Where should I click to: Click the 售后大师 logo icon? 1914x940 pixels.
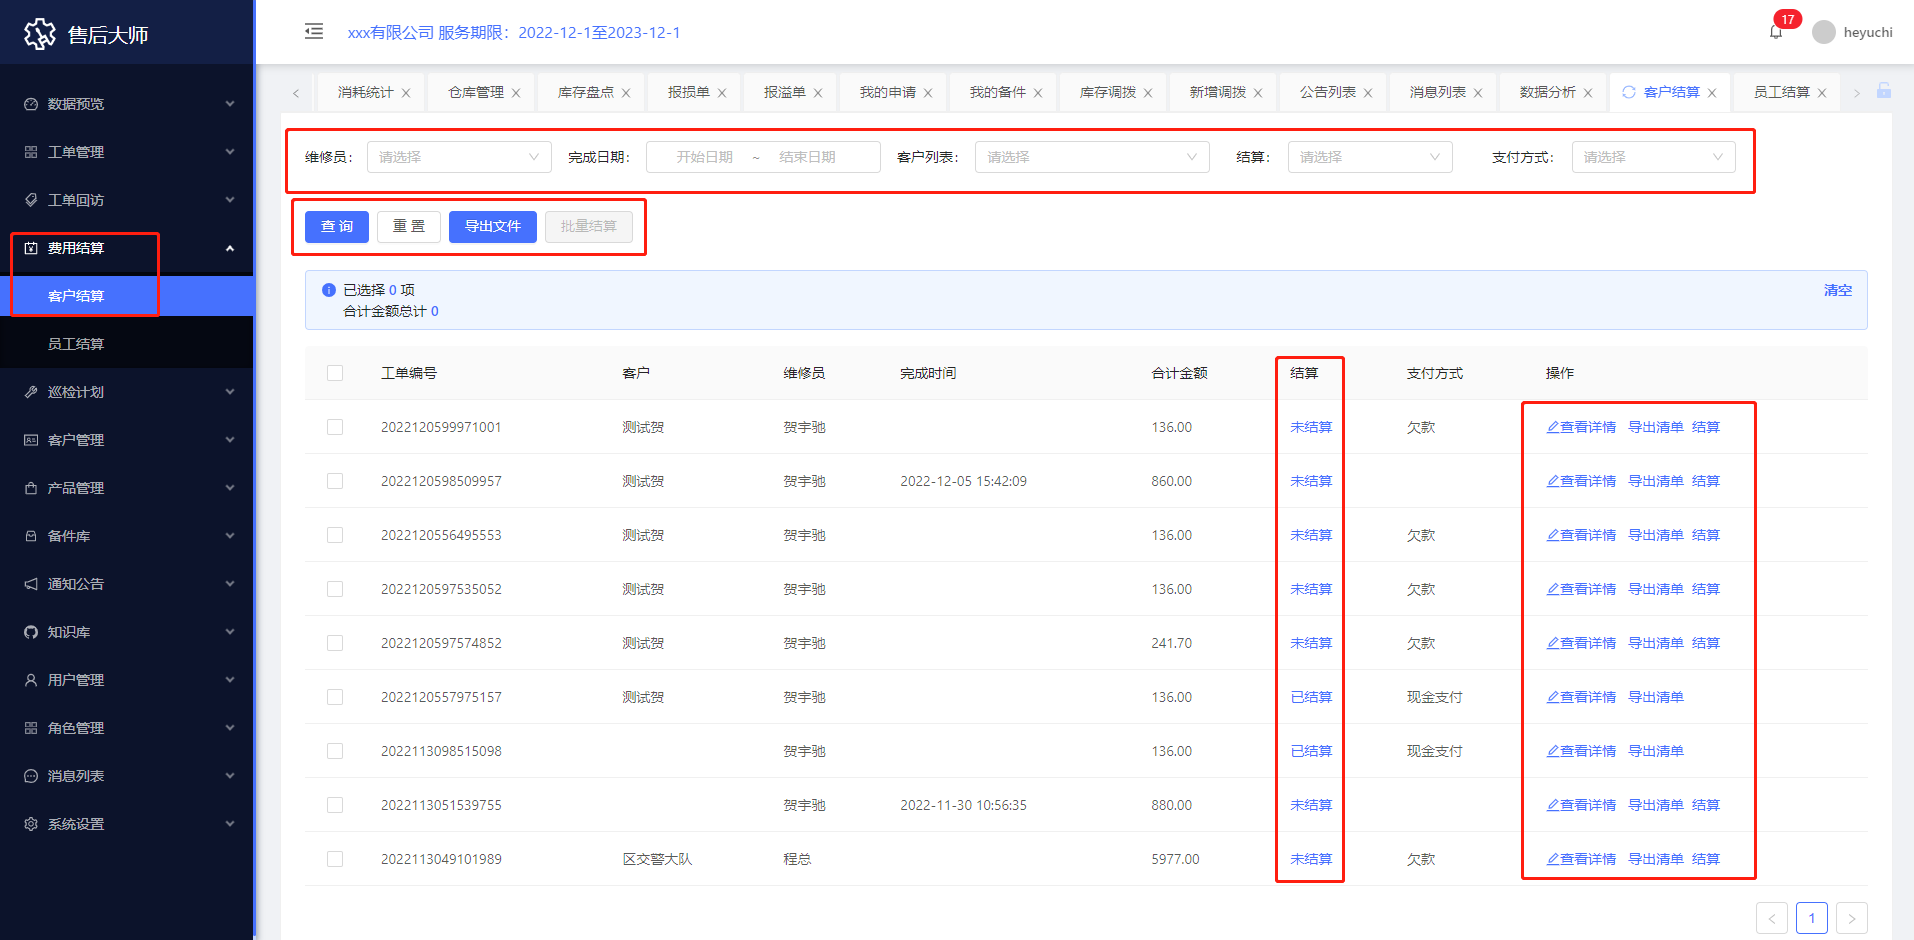point(40,34)
